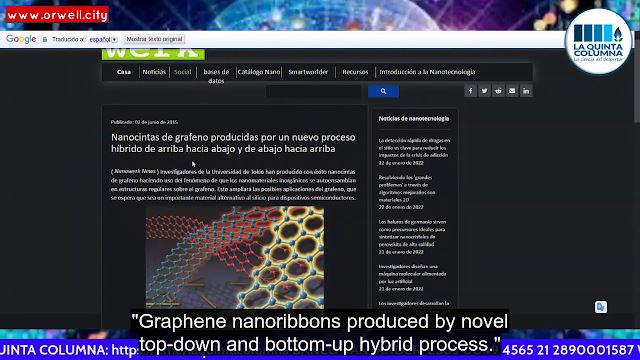The width and height of the screenshot is (640, 360).
Task: Click the La Quinta Columna logo
Action: pyautogui.click(x=598, y=41)
